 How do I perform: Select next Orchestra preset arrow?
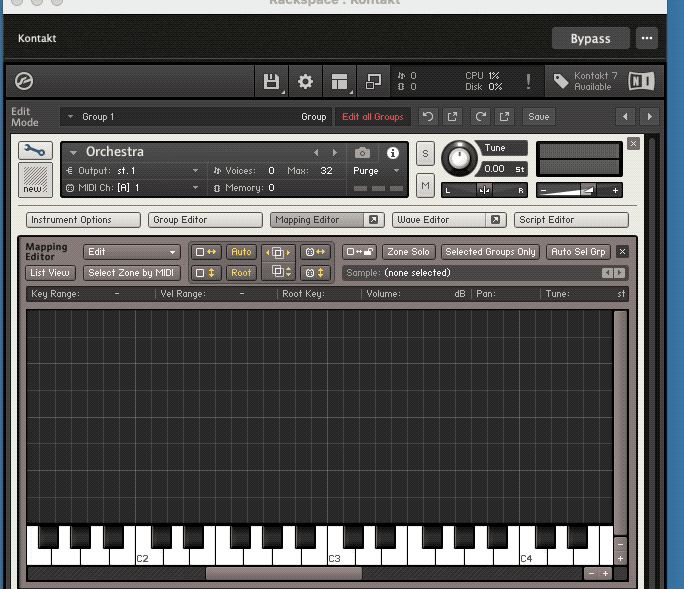coord(335,153)
